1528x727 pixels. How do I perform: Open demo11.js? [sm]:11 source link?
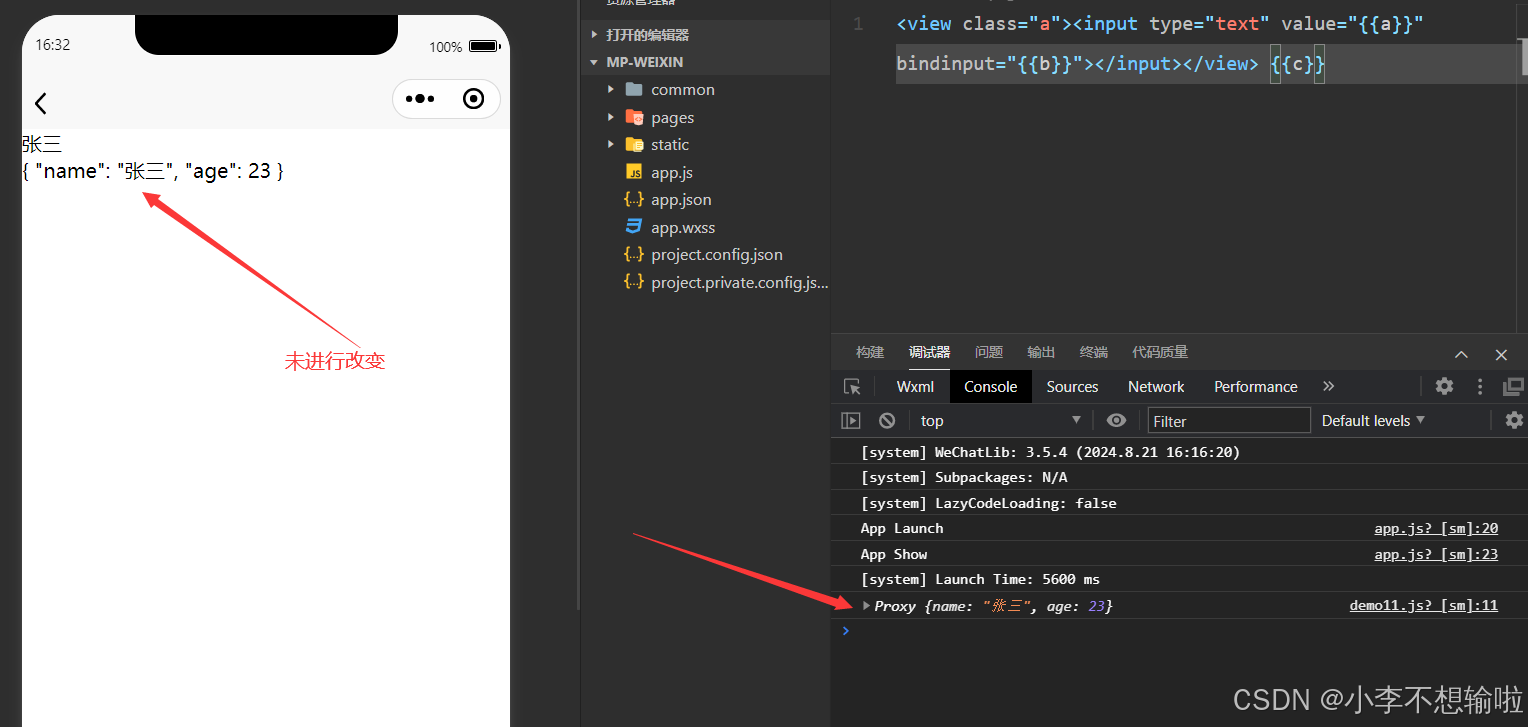tap(1424, 605)
